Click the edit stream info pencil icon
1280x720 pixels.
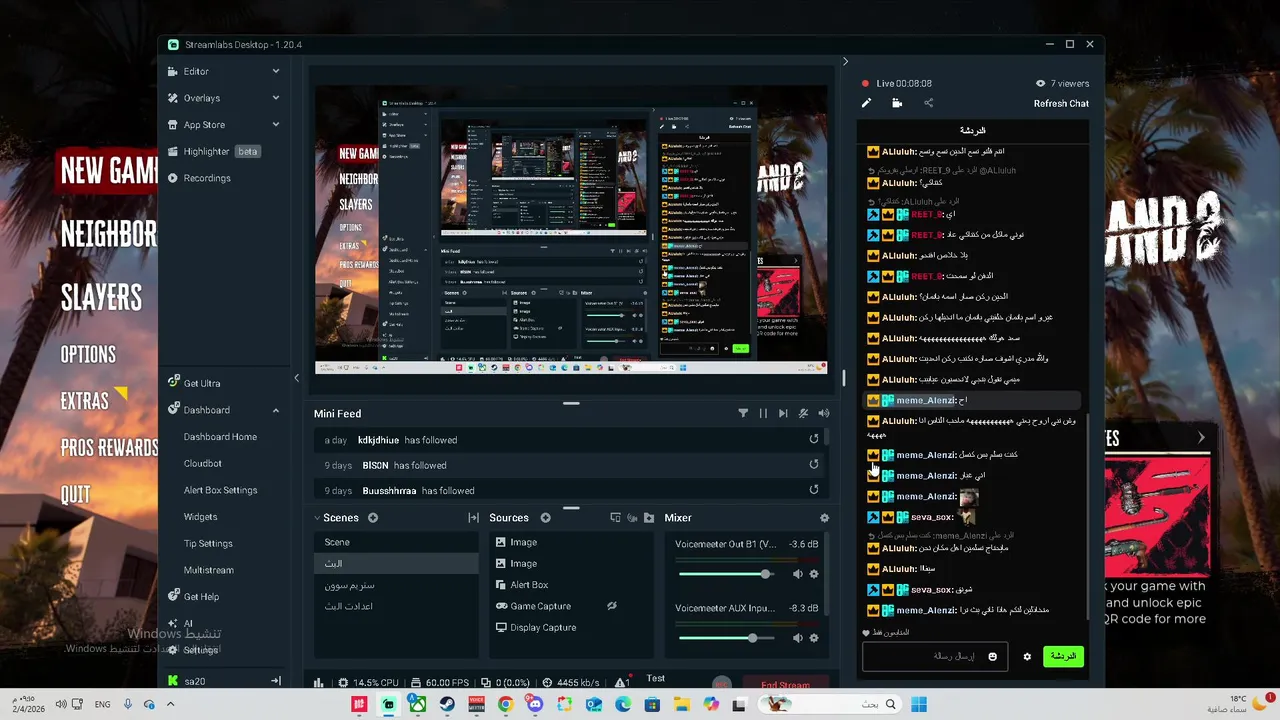(x=866, y=103)
